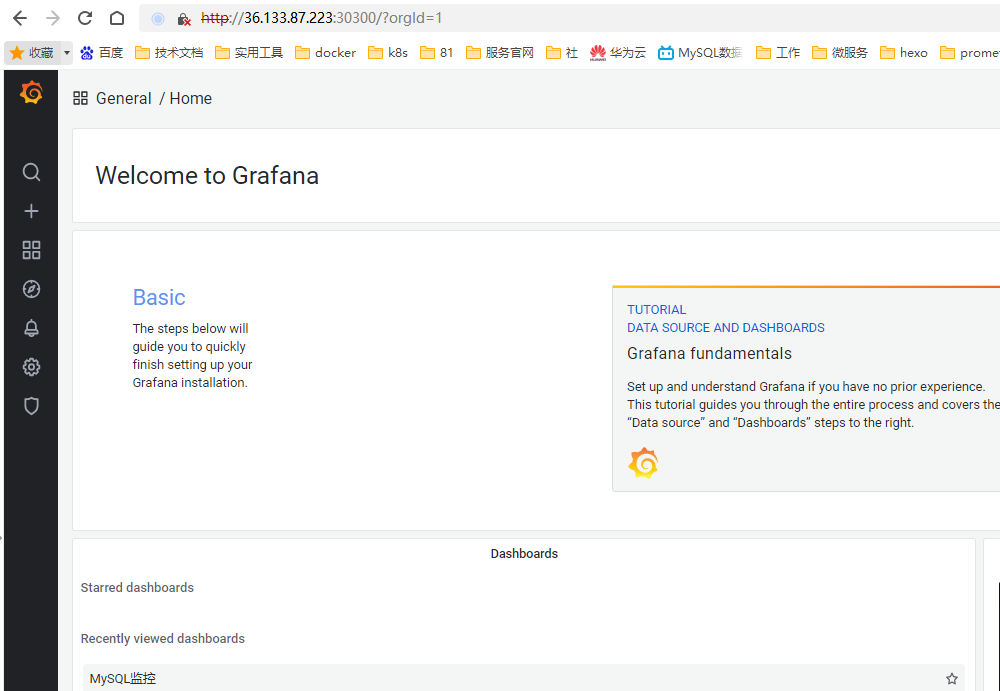Click the Grafana logo in the sidebar
1000x691 pixels.
tap(31, 93)
